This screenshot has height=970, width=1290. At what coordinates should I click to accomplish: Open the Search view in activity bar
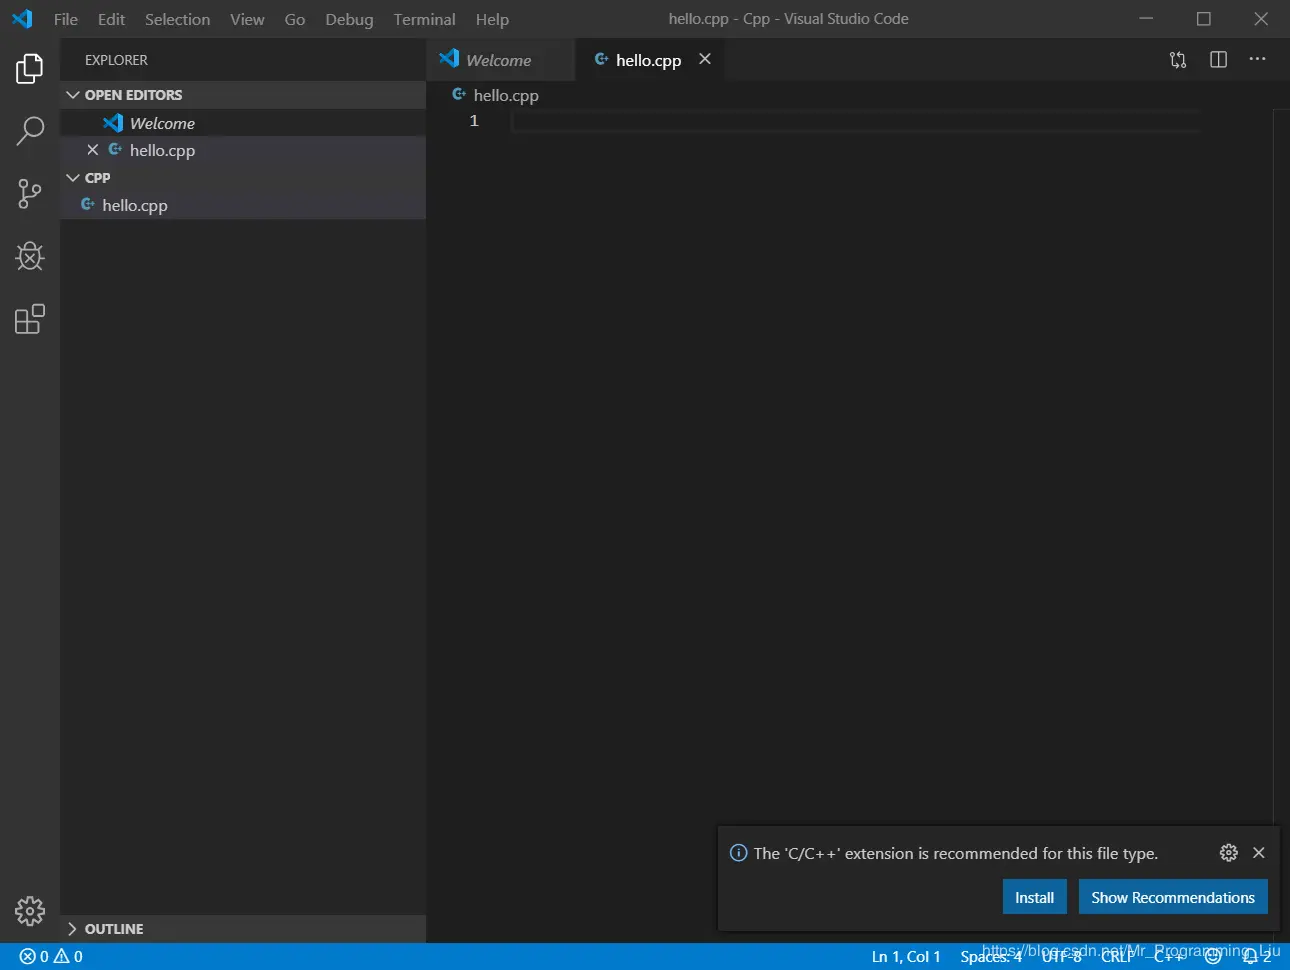pos(30,131)
